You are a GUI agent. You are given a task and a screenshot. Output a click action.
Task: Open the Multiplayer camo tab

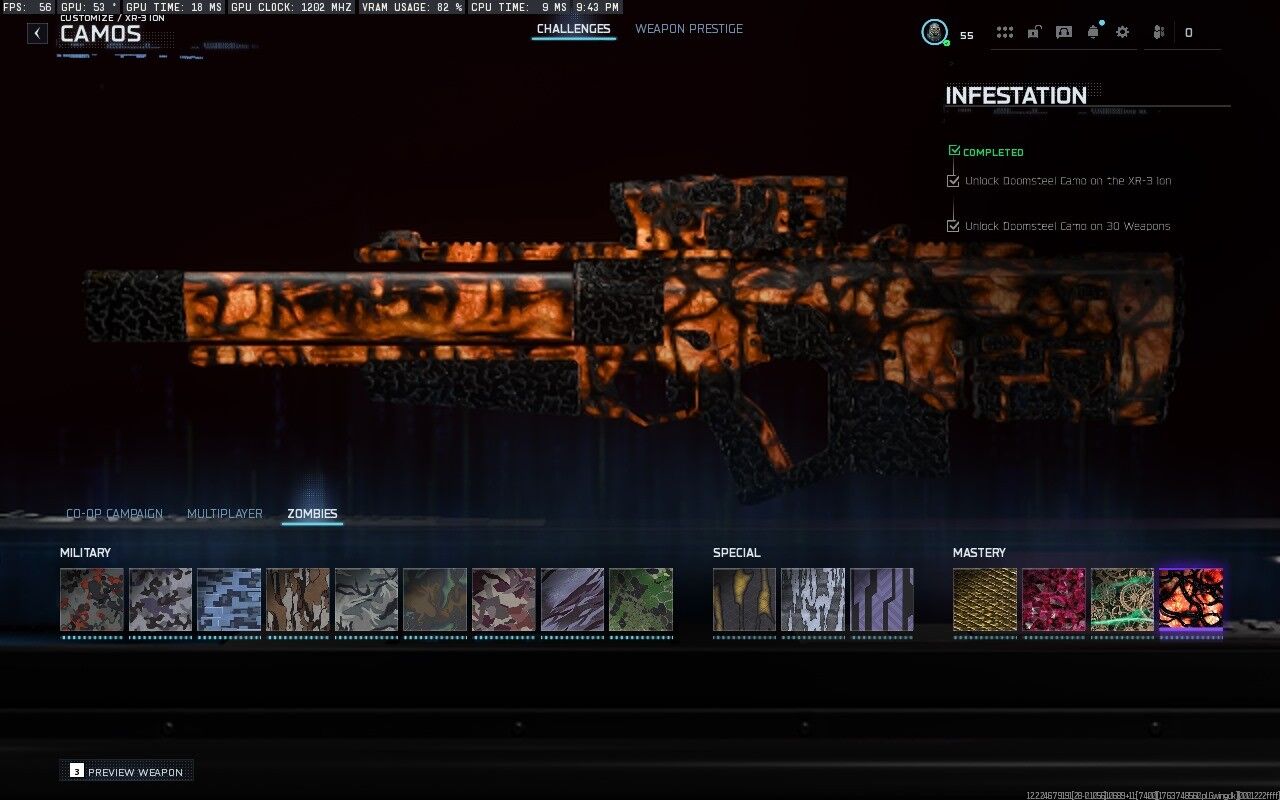point(225,514)
